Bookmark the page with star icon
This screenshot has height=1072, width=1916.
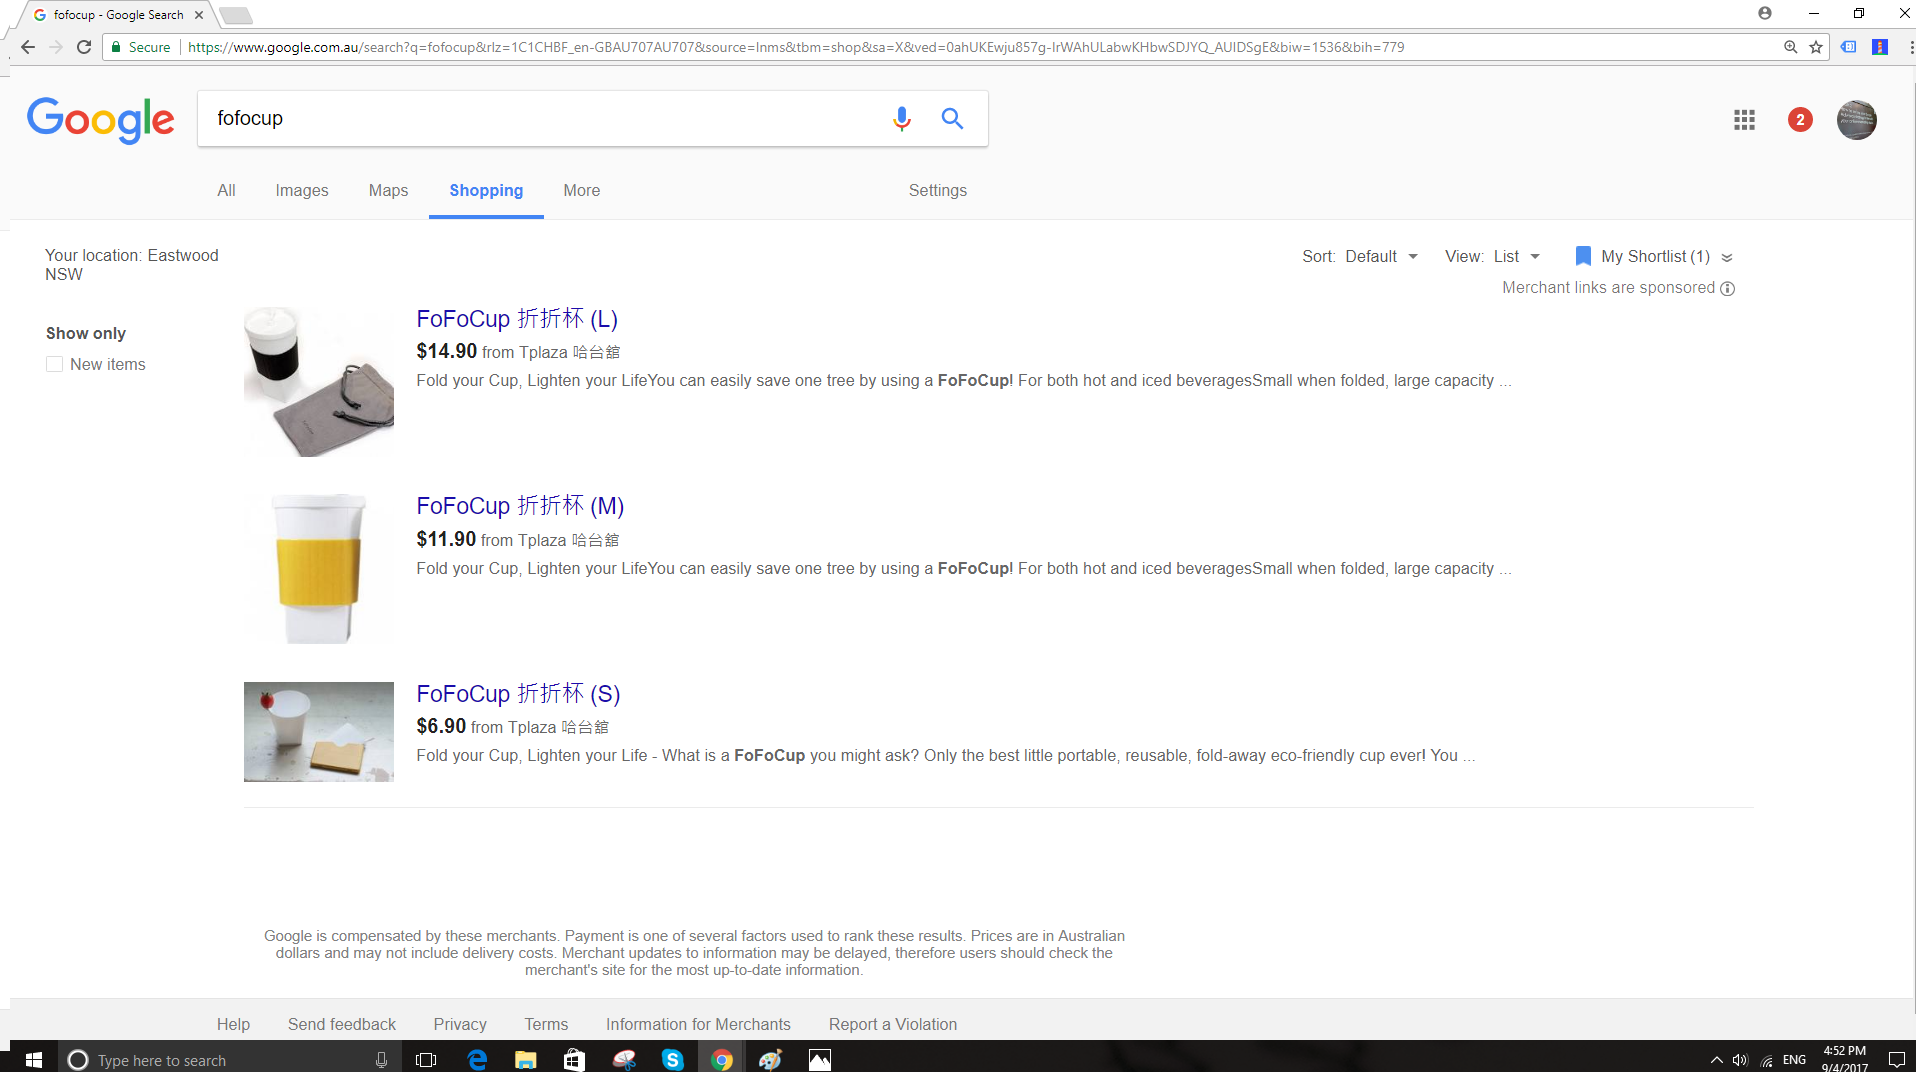(1816, 47)
